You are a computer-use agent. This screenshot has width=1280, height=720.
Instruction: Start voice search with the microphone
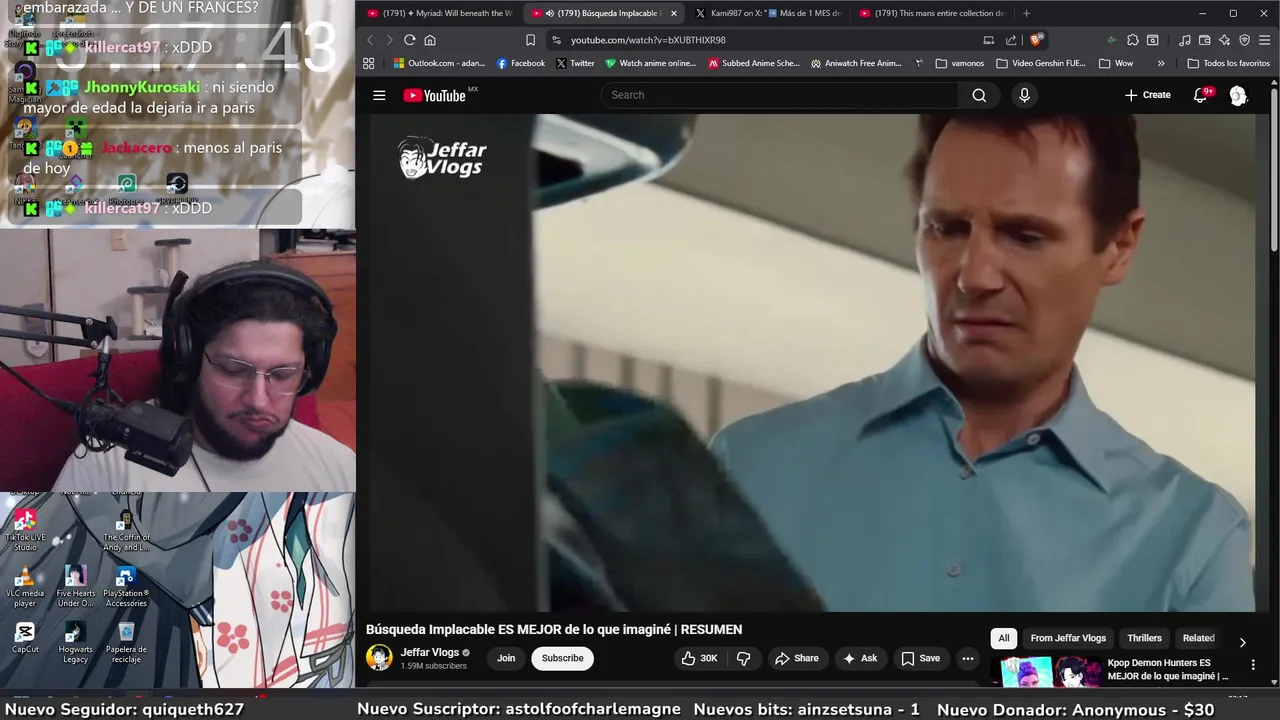point(1024,95)
